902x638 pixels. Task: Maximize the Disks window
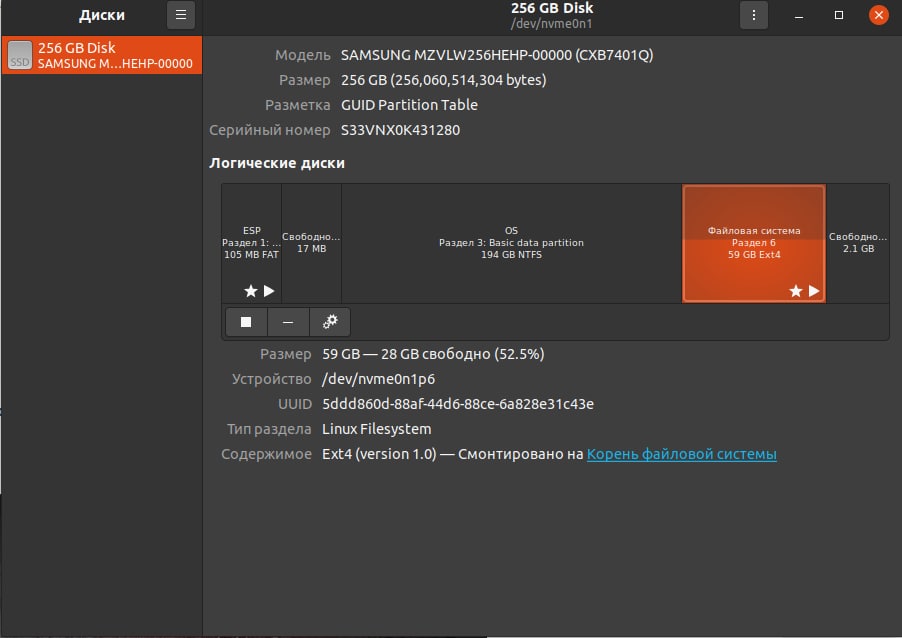pos(839,16)
